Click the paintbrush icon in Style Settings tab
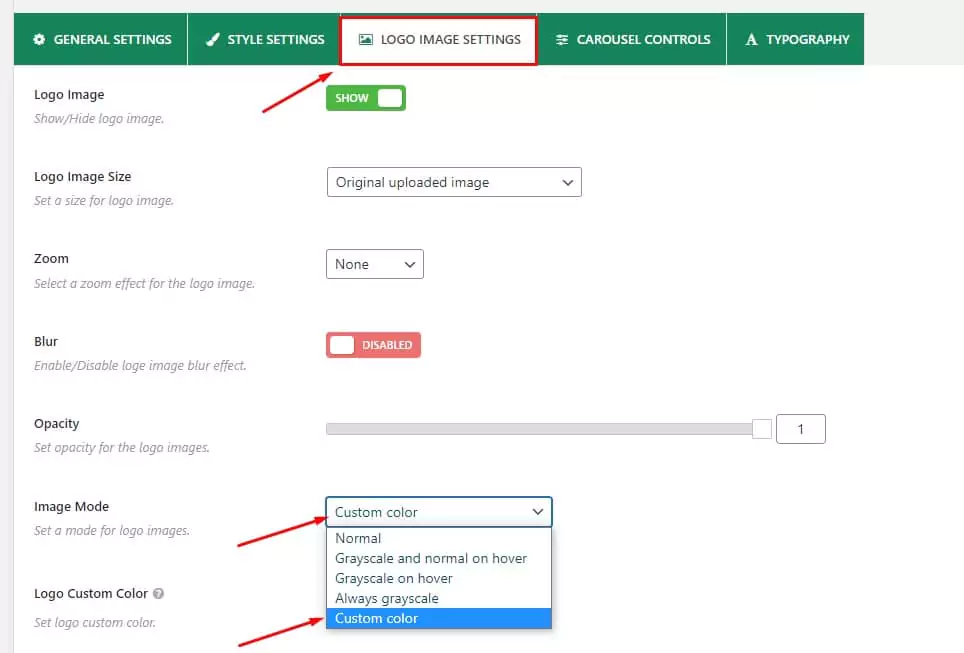Screen dimensions: 964x653 click(212, 40)
